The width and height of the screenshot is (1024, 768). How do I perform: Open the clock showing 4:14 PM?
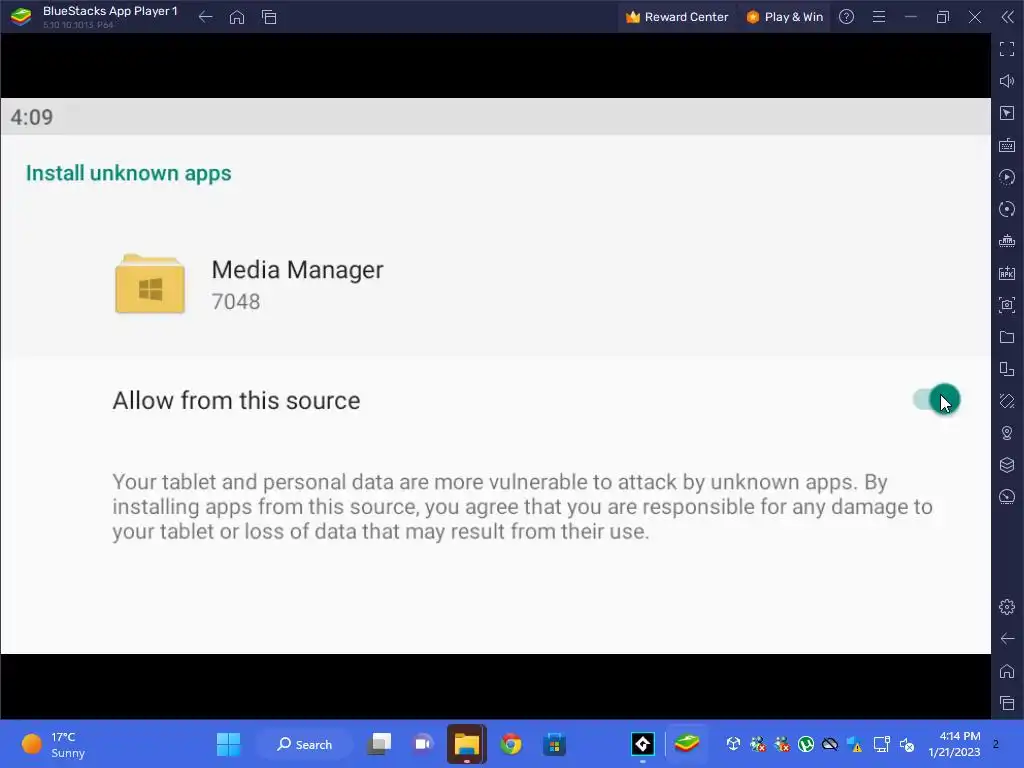[x=954, y=744]
